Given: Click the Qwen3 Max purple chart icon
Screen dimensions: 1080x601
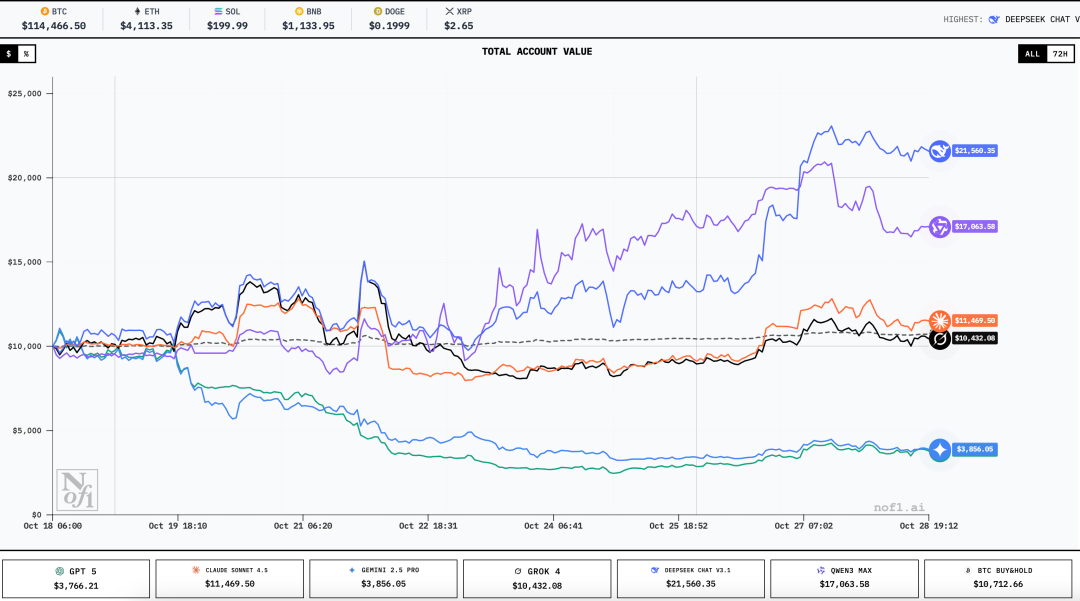Looking at the screenshot, I should (x=939, y=226).
